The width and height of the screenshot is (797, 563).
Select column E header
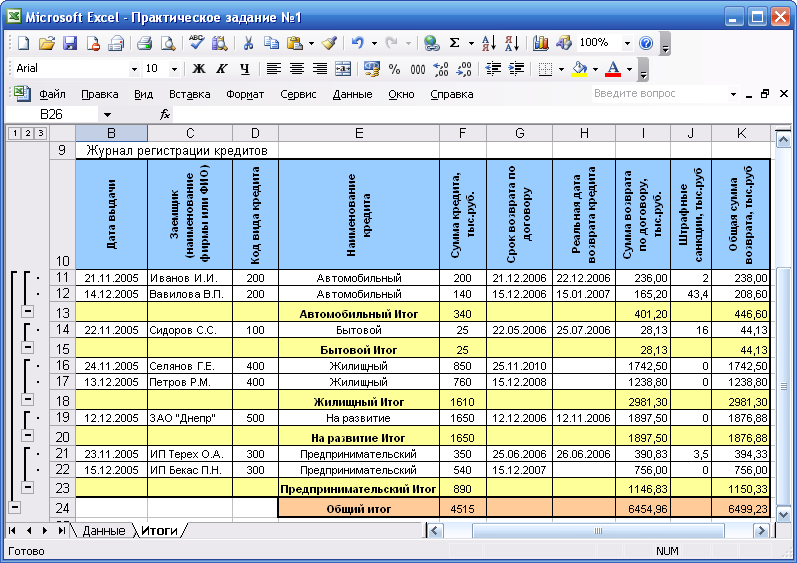coord(359,133)
